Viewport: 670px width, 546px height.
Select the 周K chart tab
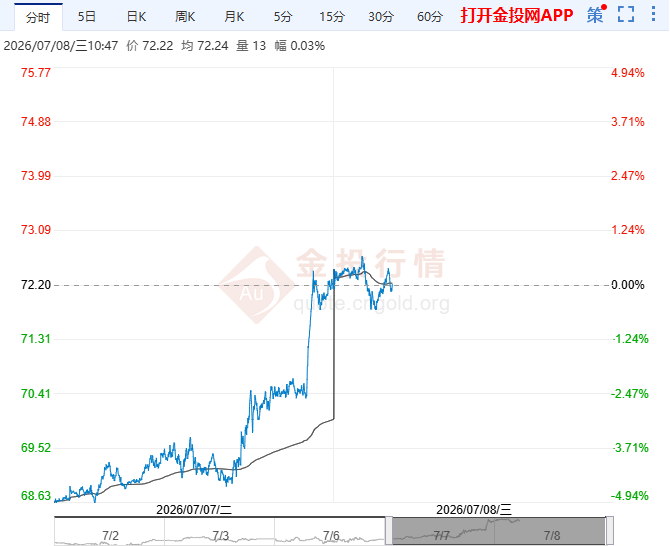click(185, 17)
